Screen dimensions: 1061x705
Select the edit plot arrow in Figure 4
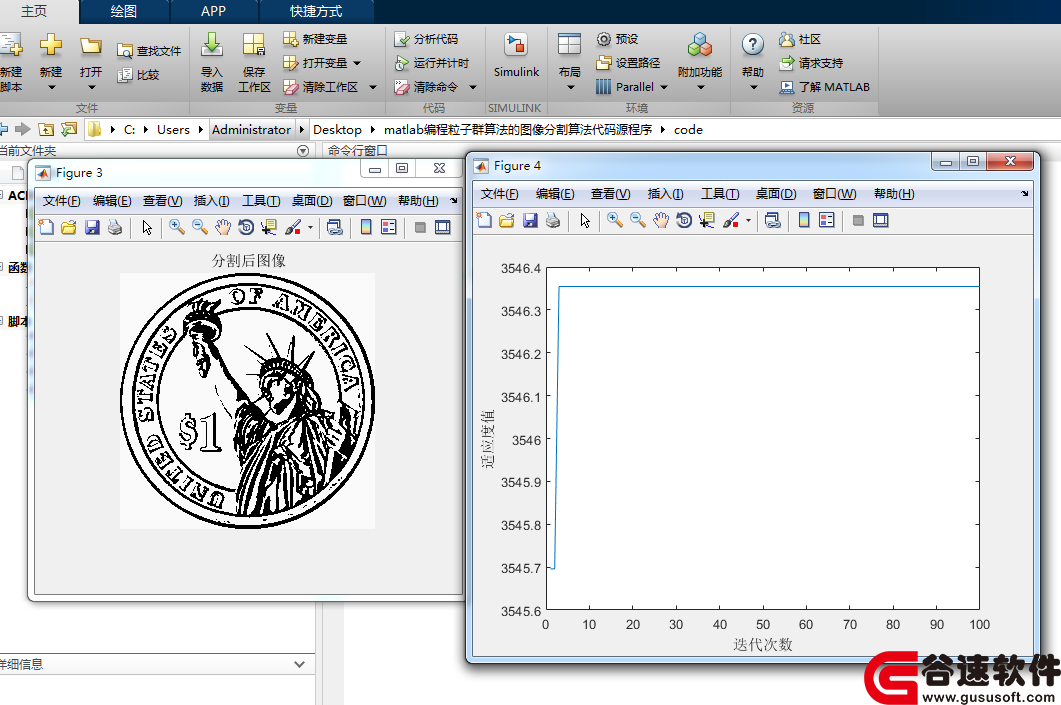585,221
